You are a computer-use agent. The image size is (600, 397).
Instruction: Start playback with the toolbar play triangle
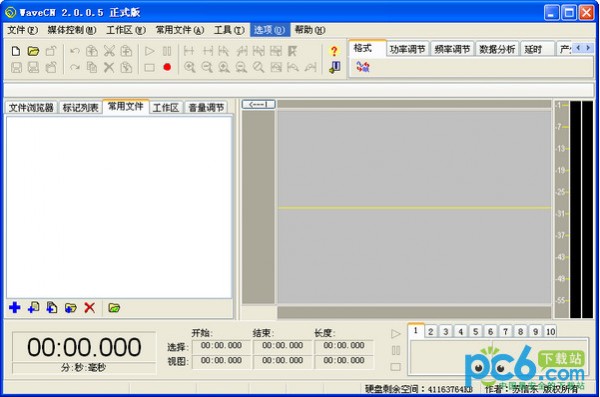pyautogui.click(x=150, y=51)
